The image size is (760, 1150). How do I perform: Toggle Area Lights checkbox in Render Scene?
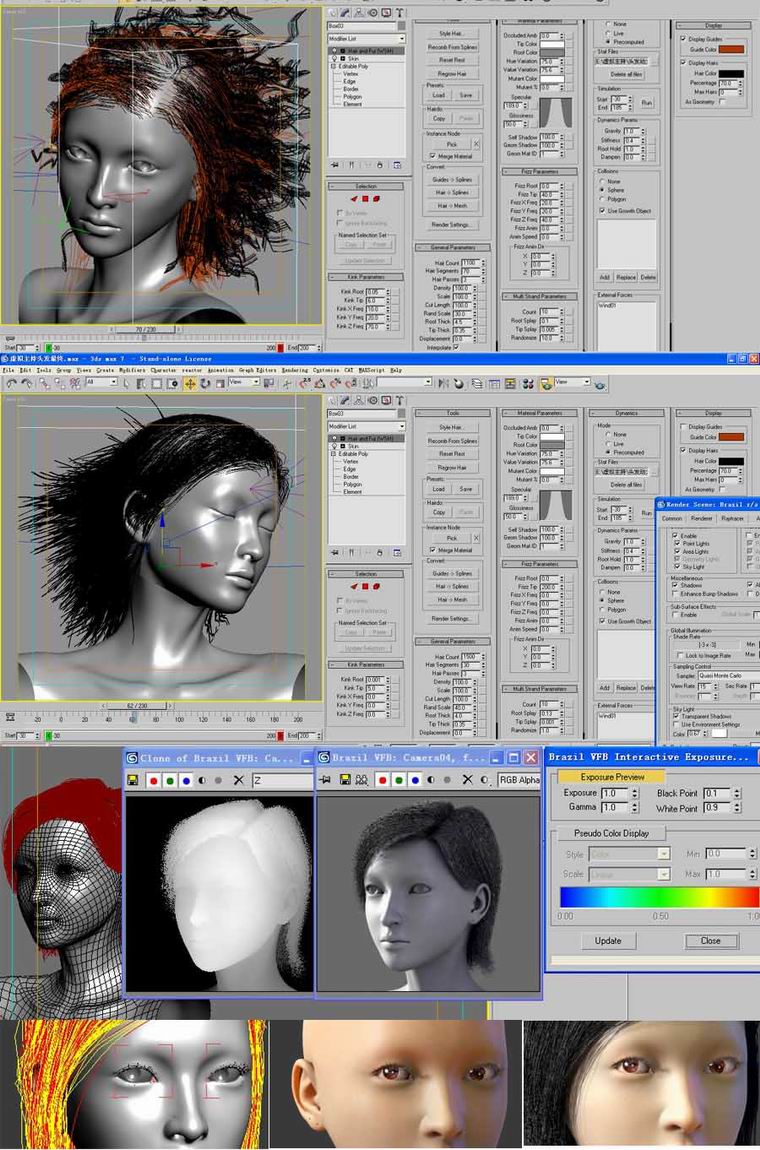coord(677,552)
